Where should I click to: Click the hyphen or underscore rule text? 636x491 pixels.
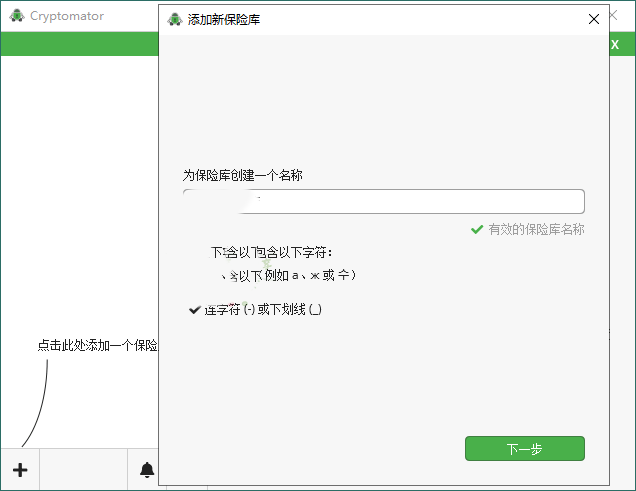[x=263, y=310]
